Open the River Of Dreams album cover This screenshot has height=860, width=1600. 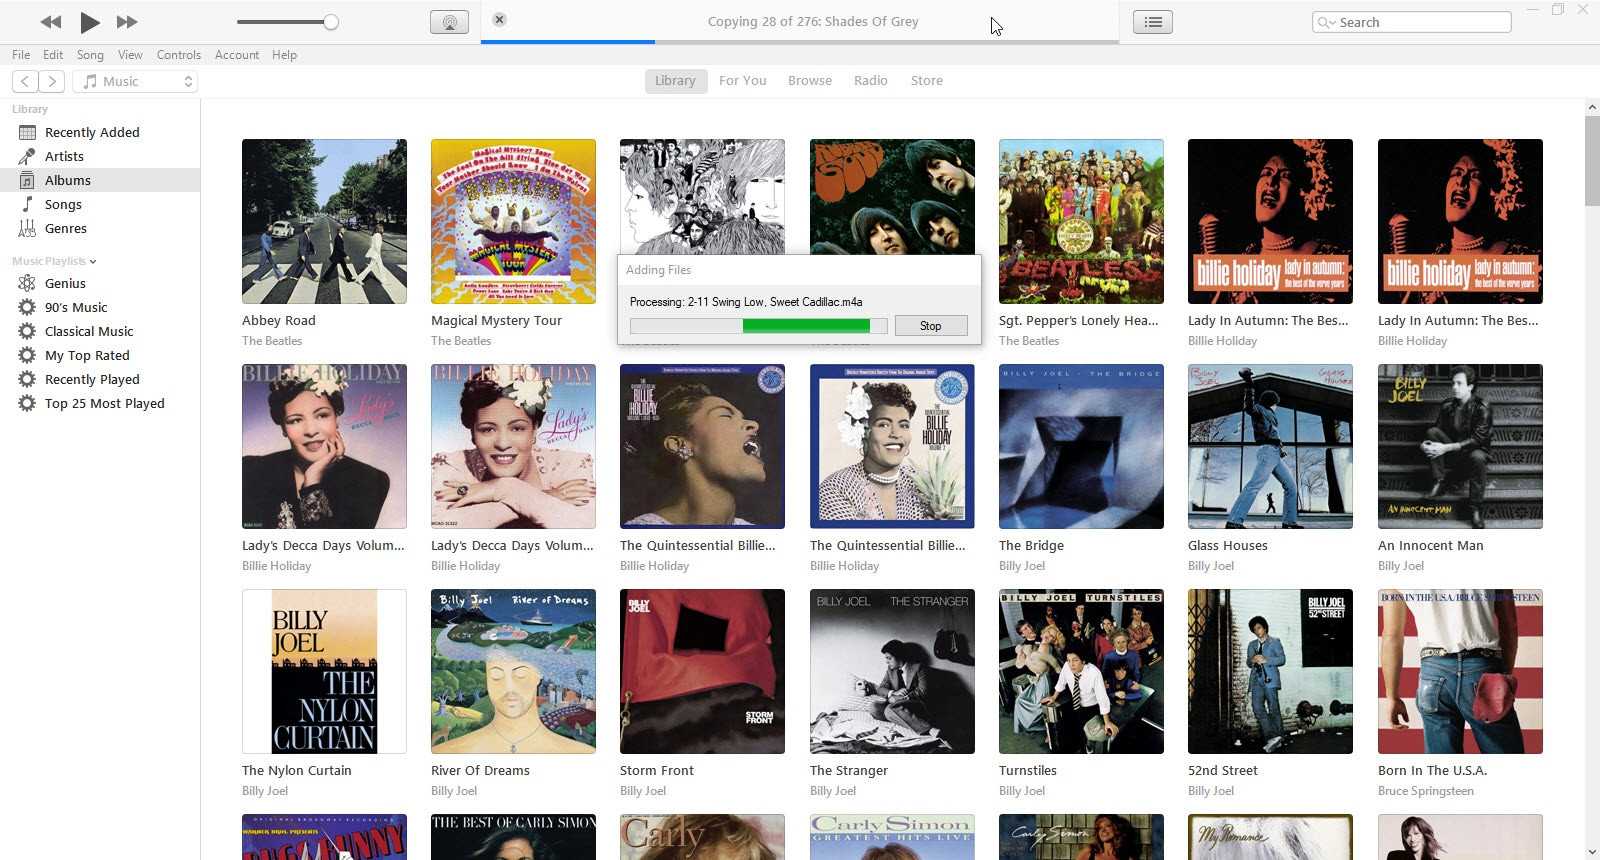point(513,671)
